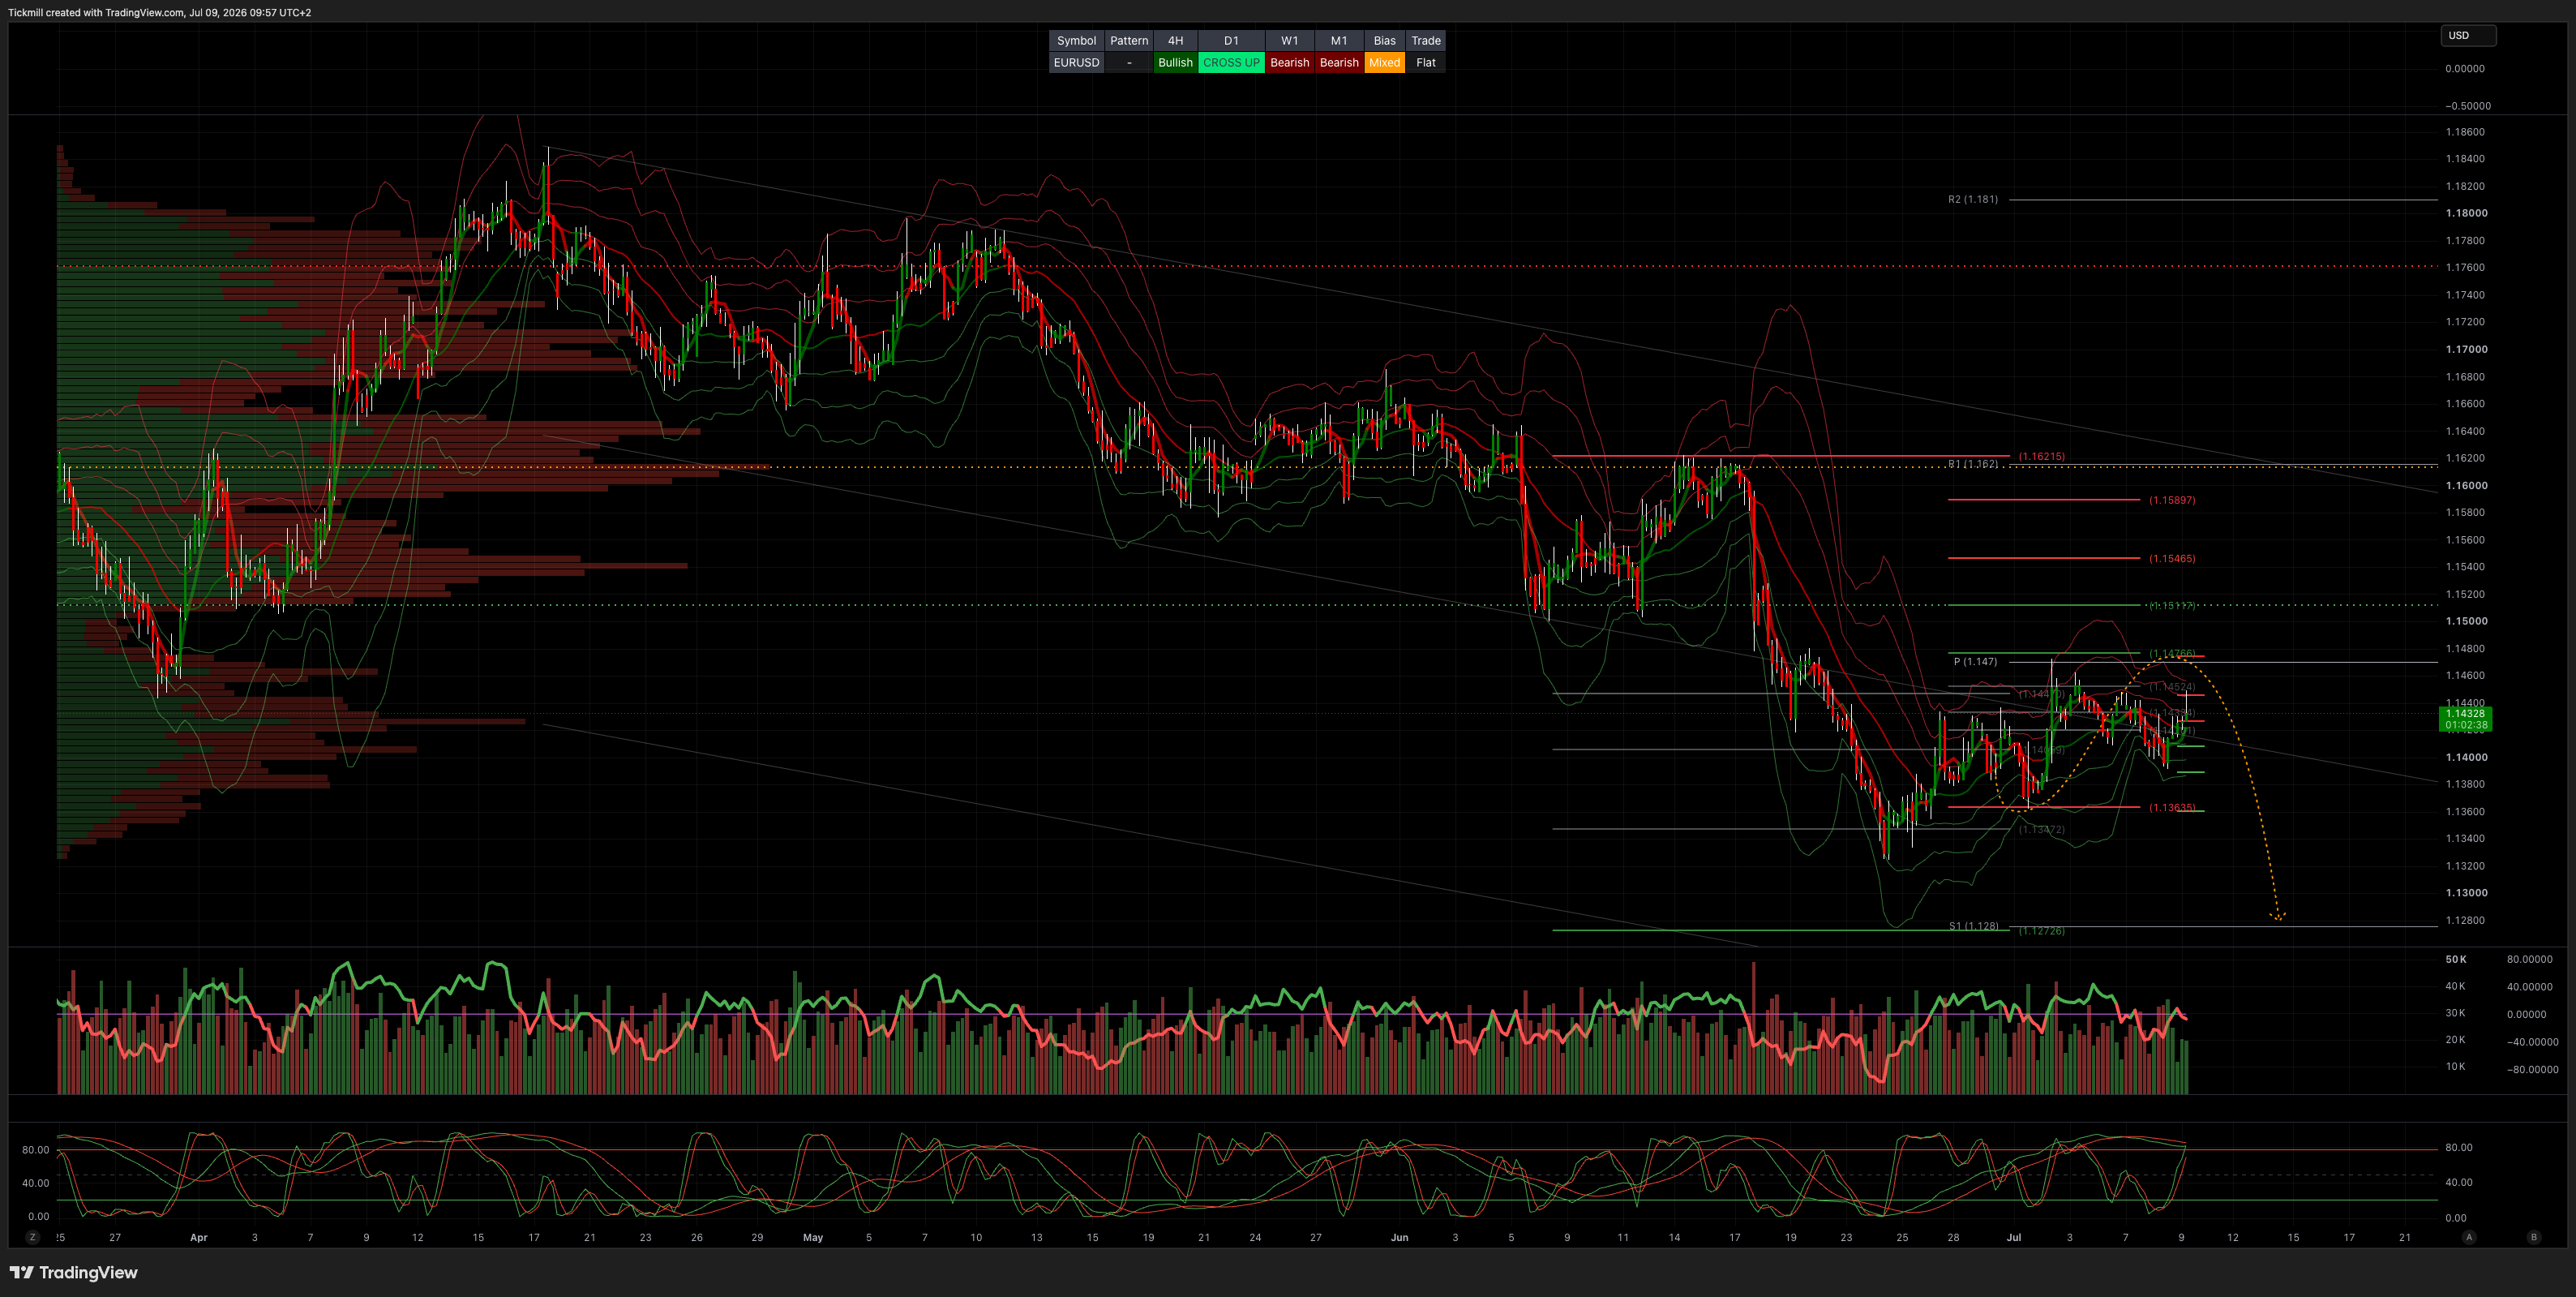Click the orange Mixed bias cell
The height and width of the screenshot is (1297, 2576).
coord(1384,63)
